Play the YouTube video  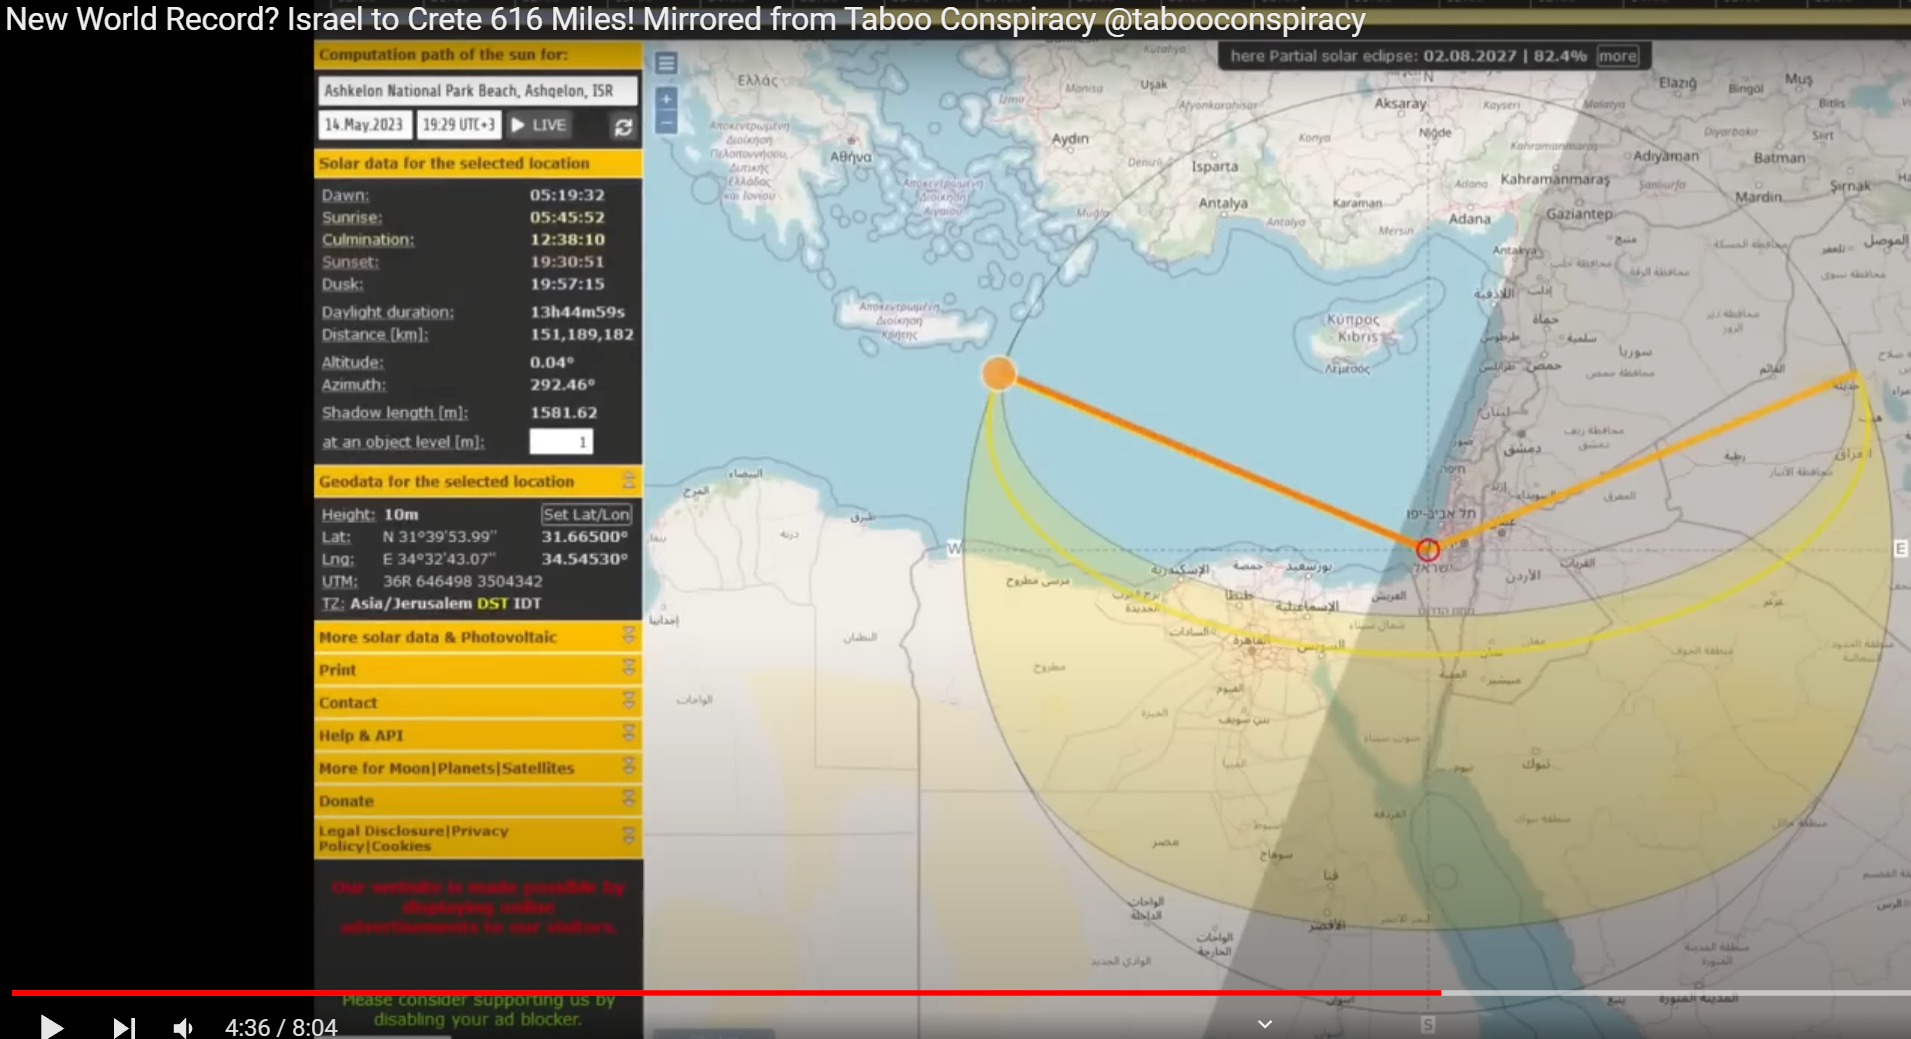click(51, 1026)
